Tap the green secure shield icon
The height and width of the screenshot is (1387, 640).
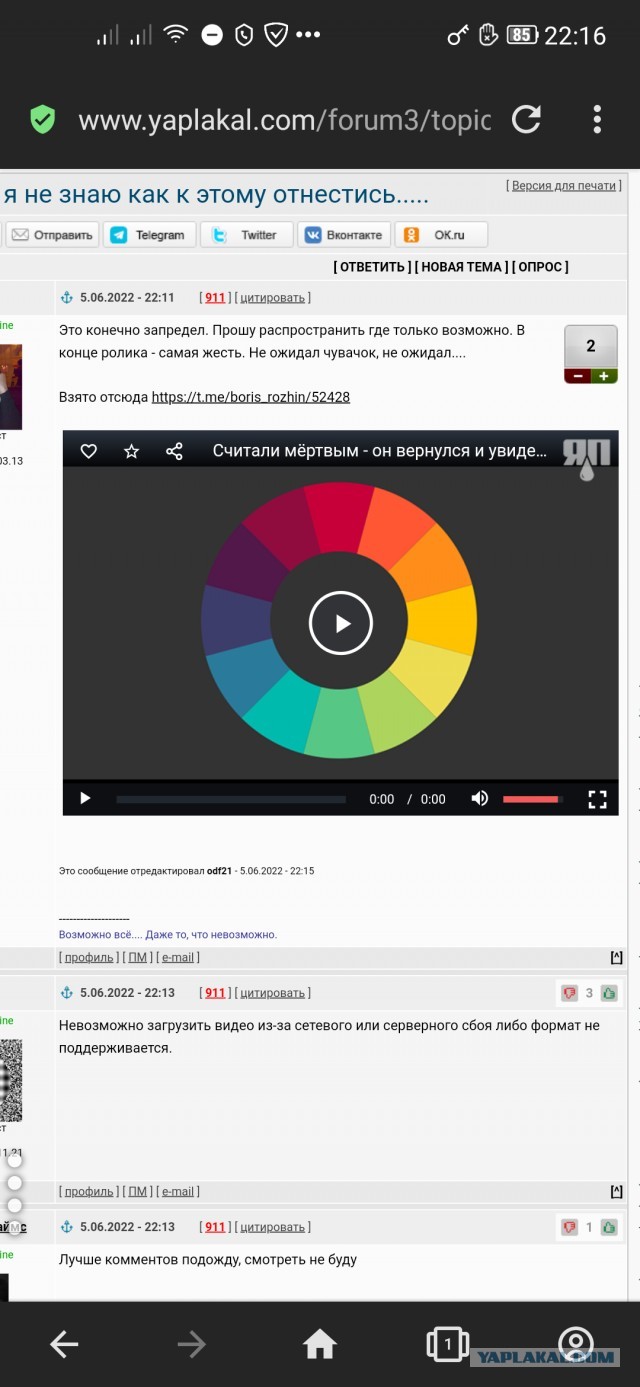tap(42, 120)
